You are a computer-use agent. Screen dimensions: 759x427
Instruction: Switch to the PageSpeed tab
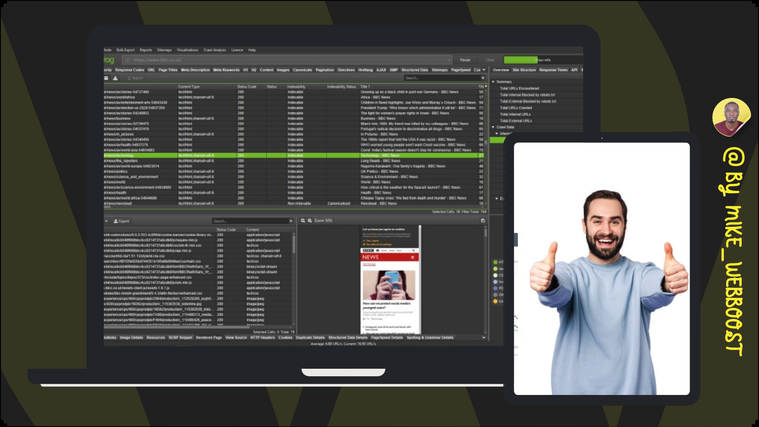pos(461,70)
